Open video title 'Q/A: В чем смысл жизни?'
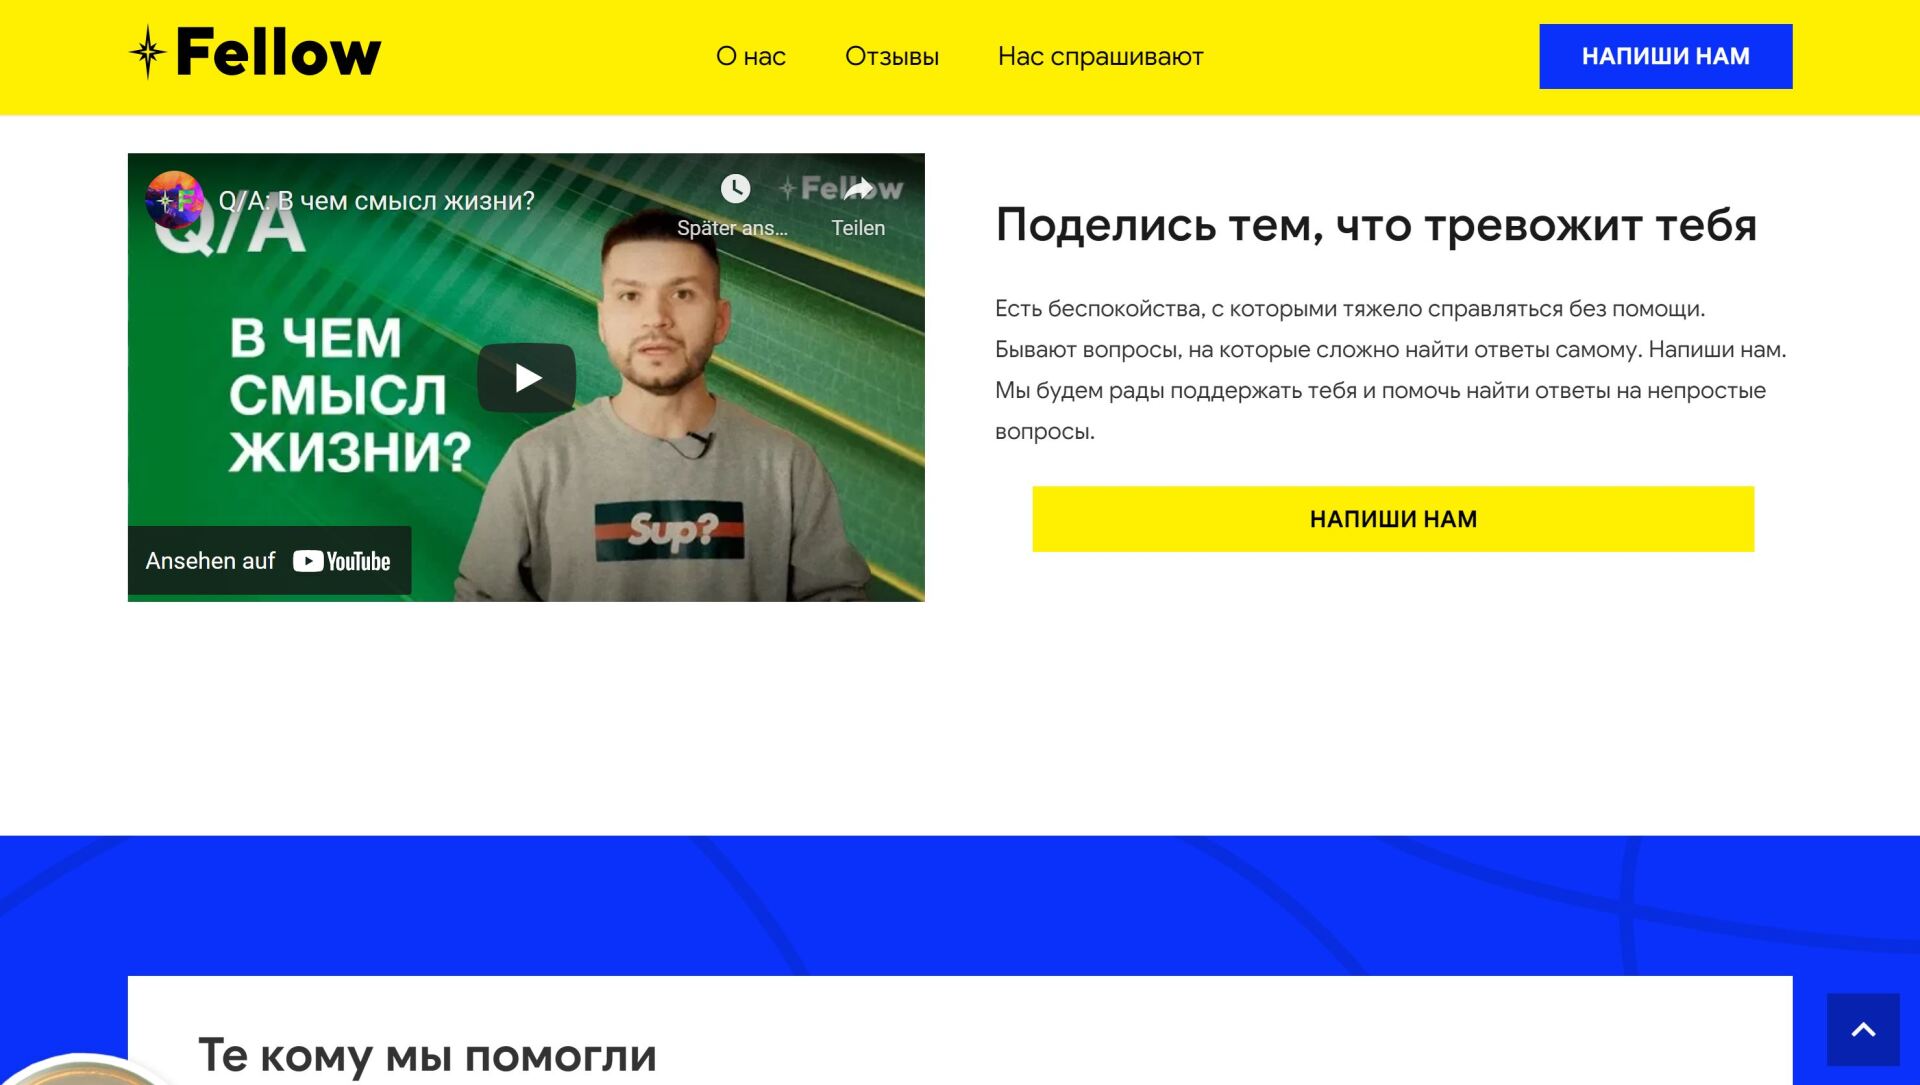 pos(376,201)
